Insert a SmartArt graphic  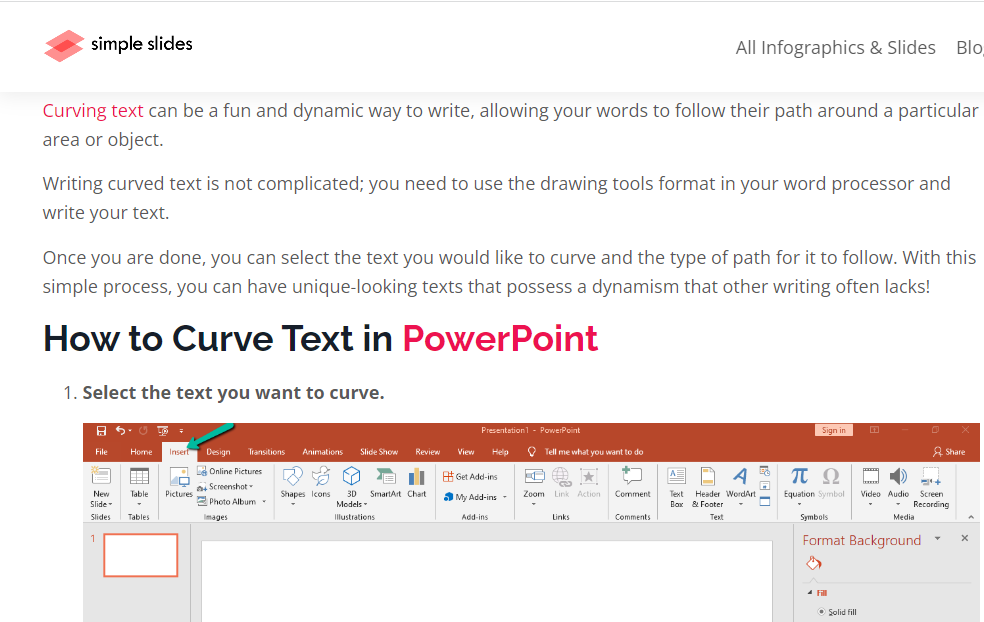click(x=385, y=482)
